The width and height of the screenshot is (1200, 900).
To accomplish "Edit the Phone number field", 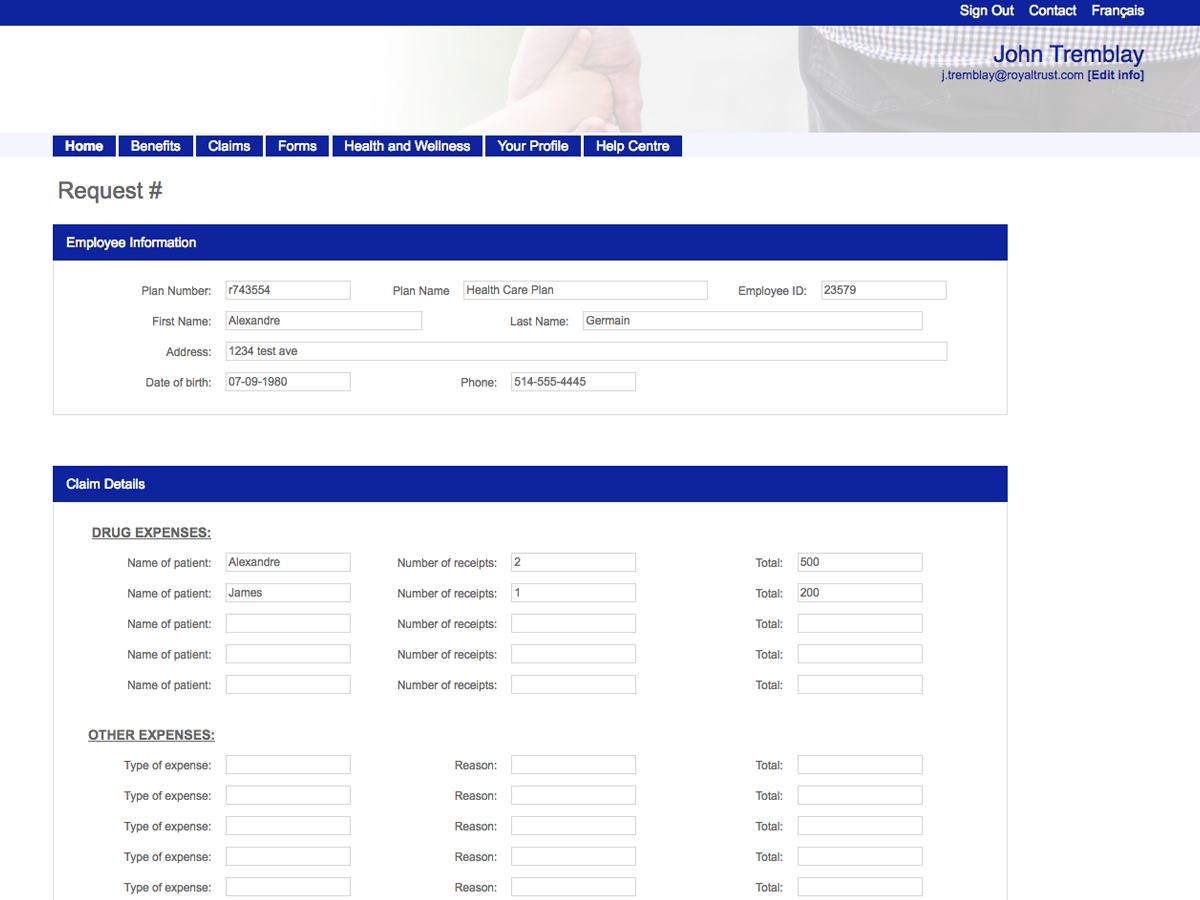I will point(573,381).
